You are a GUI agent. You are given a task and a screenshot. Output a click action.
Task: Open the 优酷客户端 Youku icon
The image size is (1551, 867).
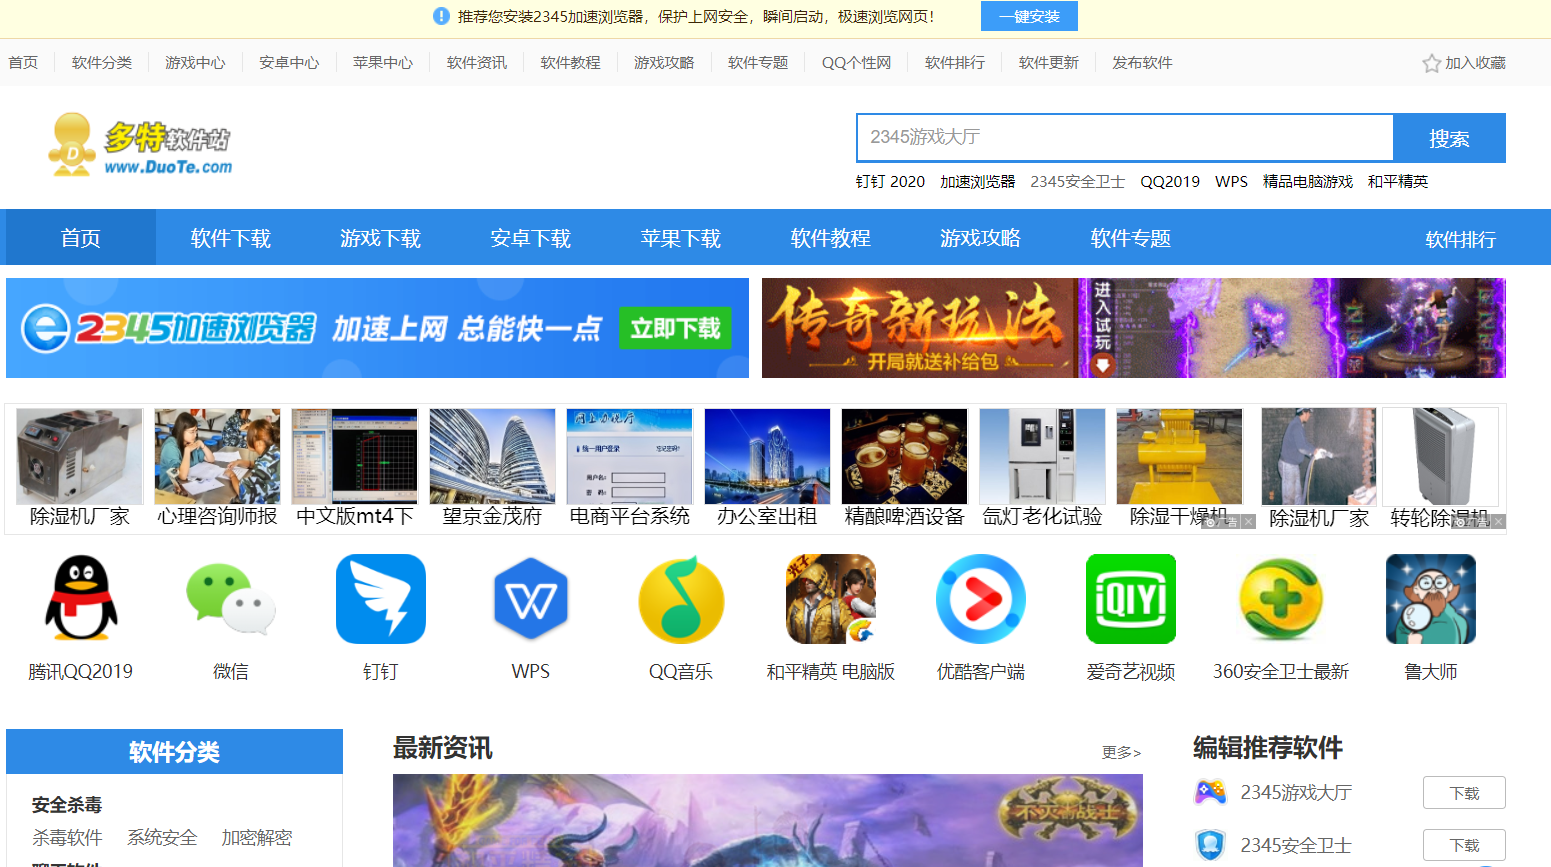[x=981, y=598]
